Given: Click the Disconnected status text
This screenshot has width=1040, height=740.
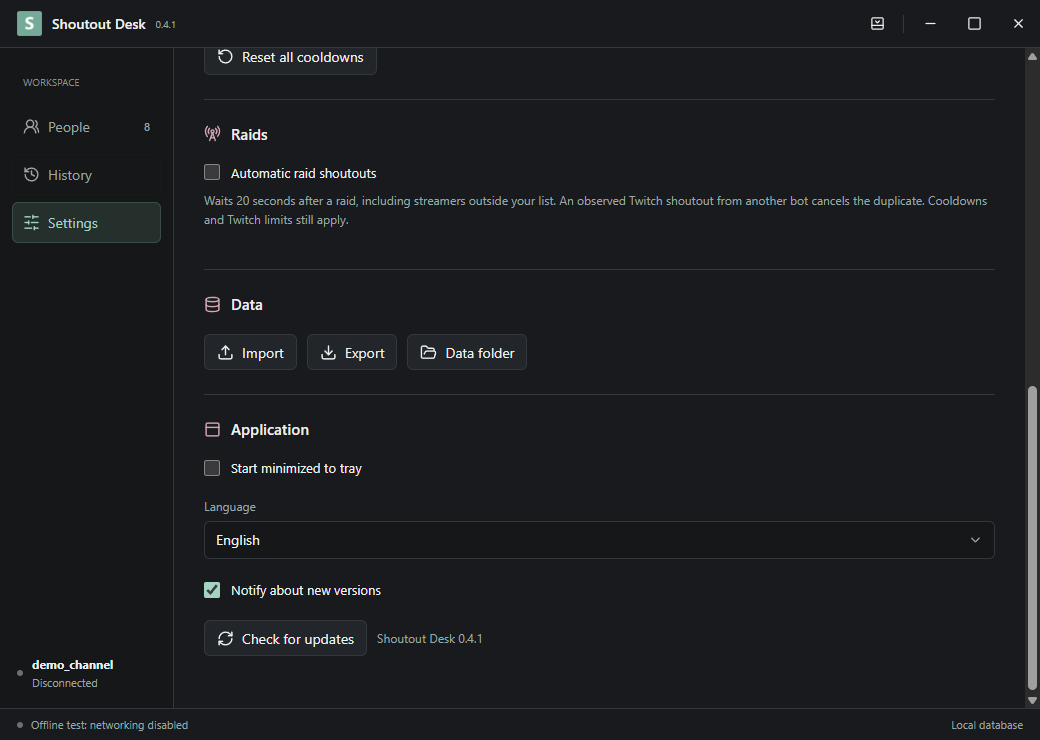Looking at the screenshot, I should (64, 683).
